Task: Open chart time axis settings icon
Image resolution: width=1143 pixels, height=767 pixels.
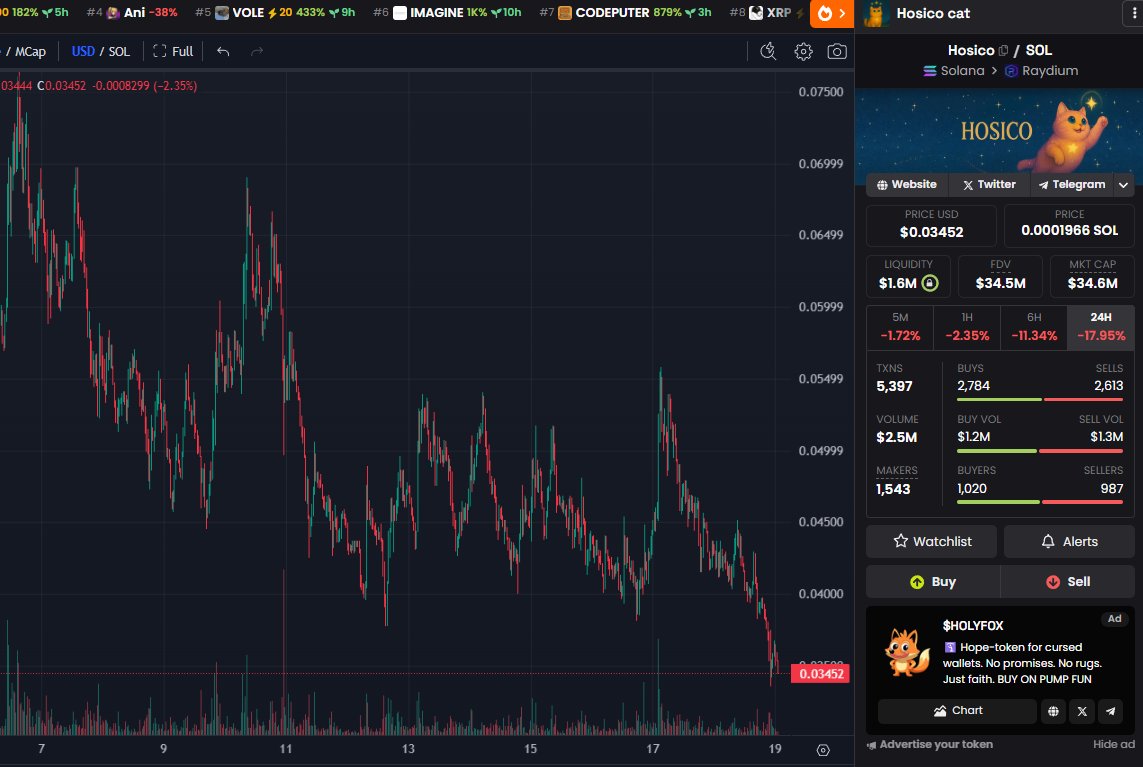Action: pos(823,750)
